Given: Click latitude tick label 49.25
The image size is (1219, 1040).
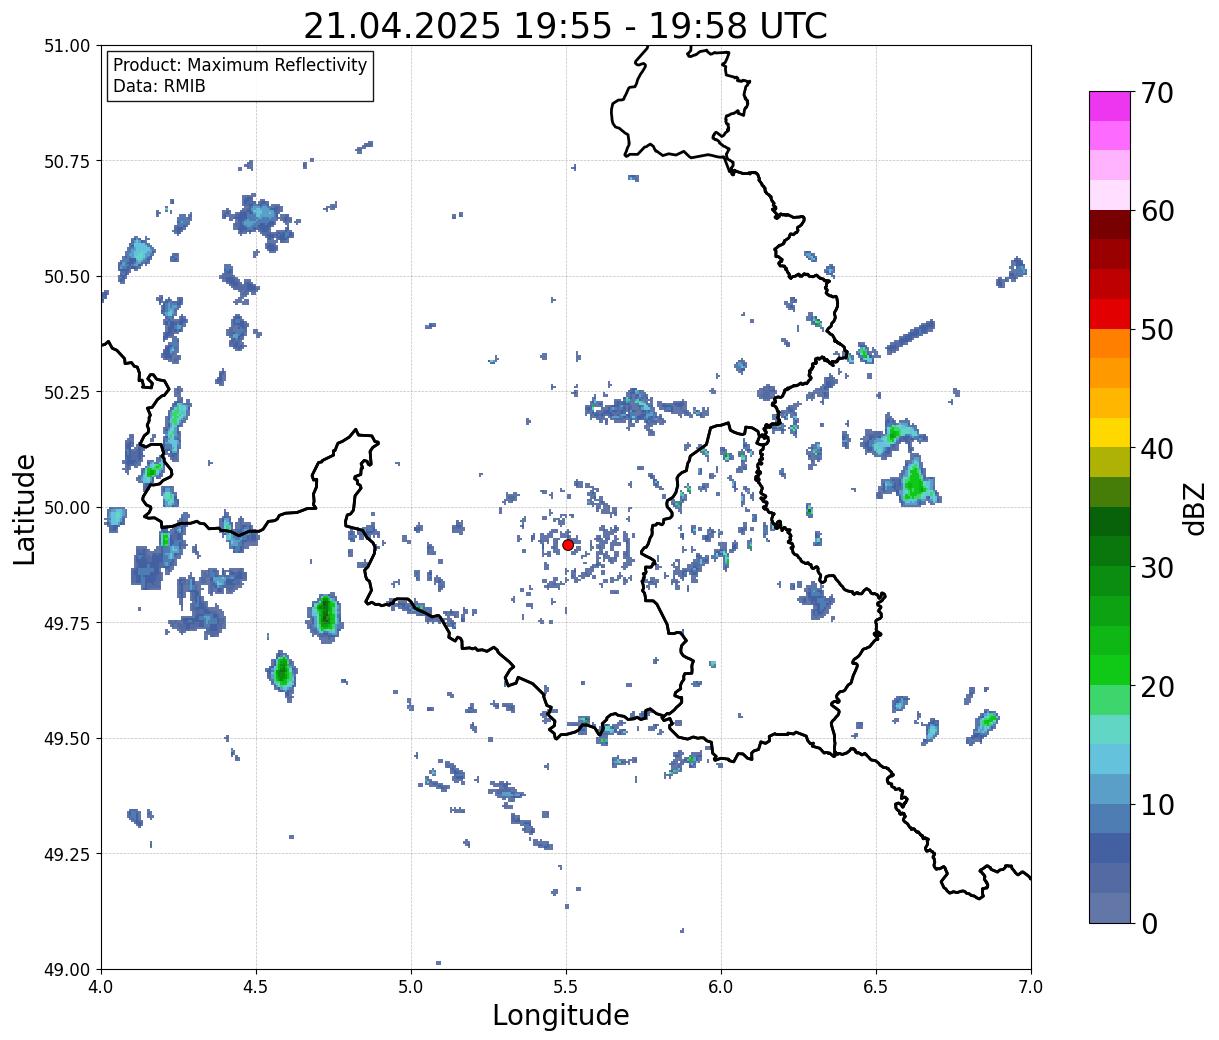Looking at the screenshot, I should [x=67, y=854].
